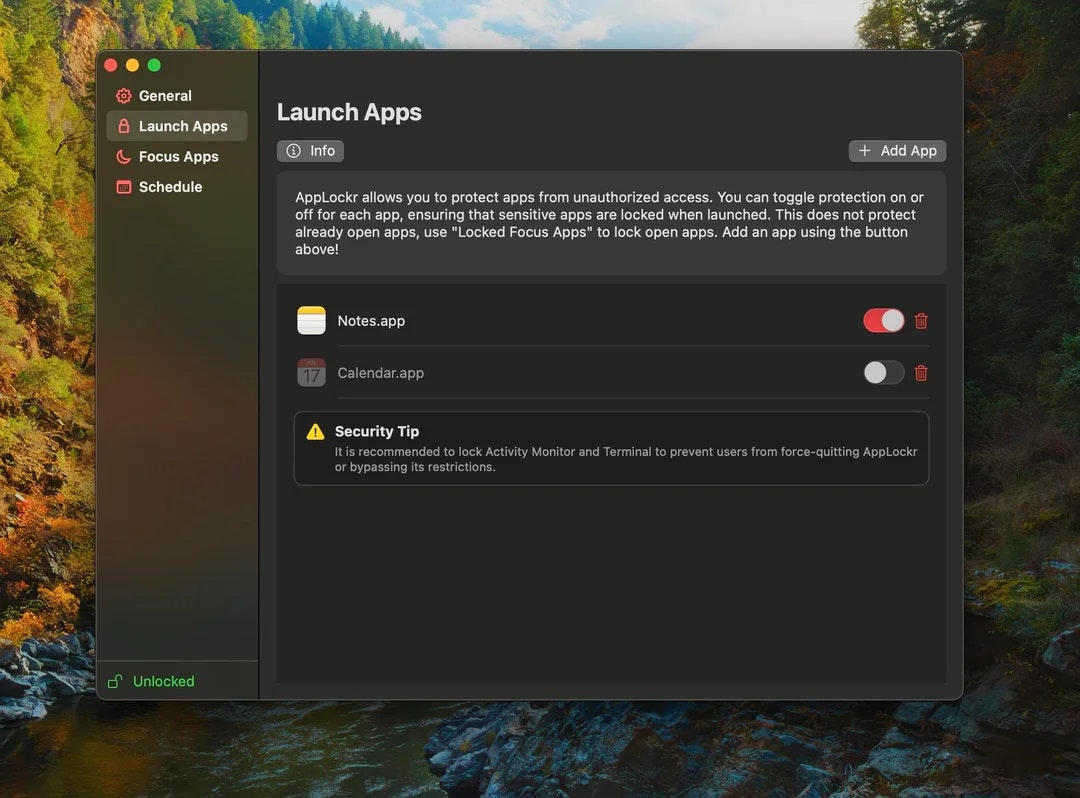Select the Calendar.app label

[x=381, y=373]
